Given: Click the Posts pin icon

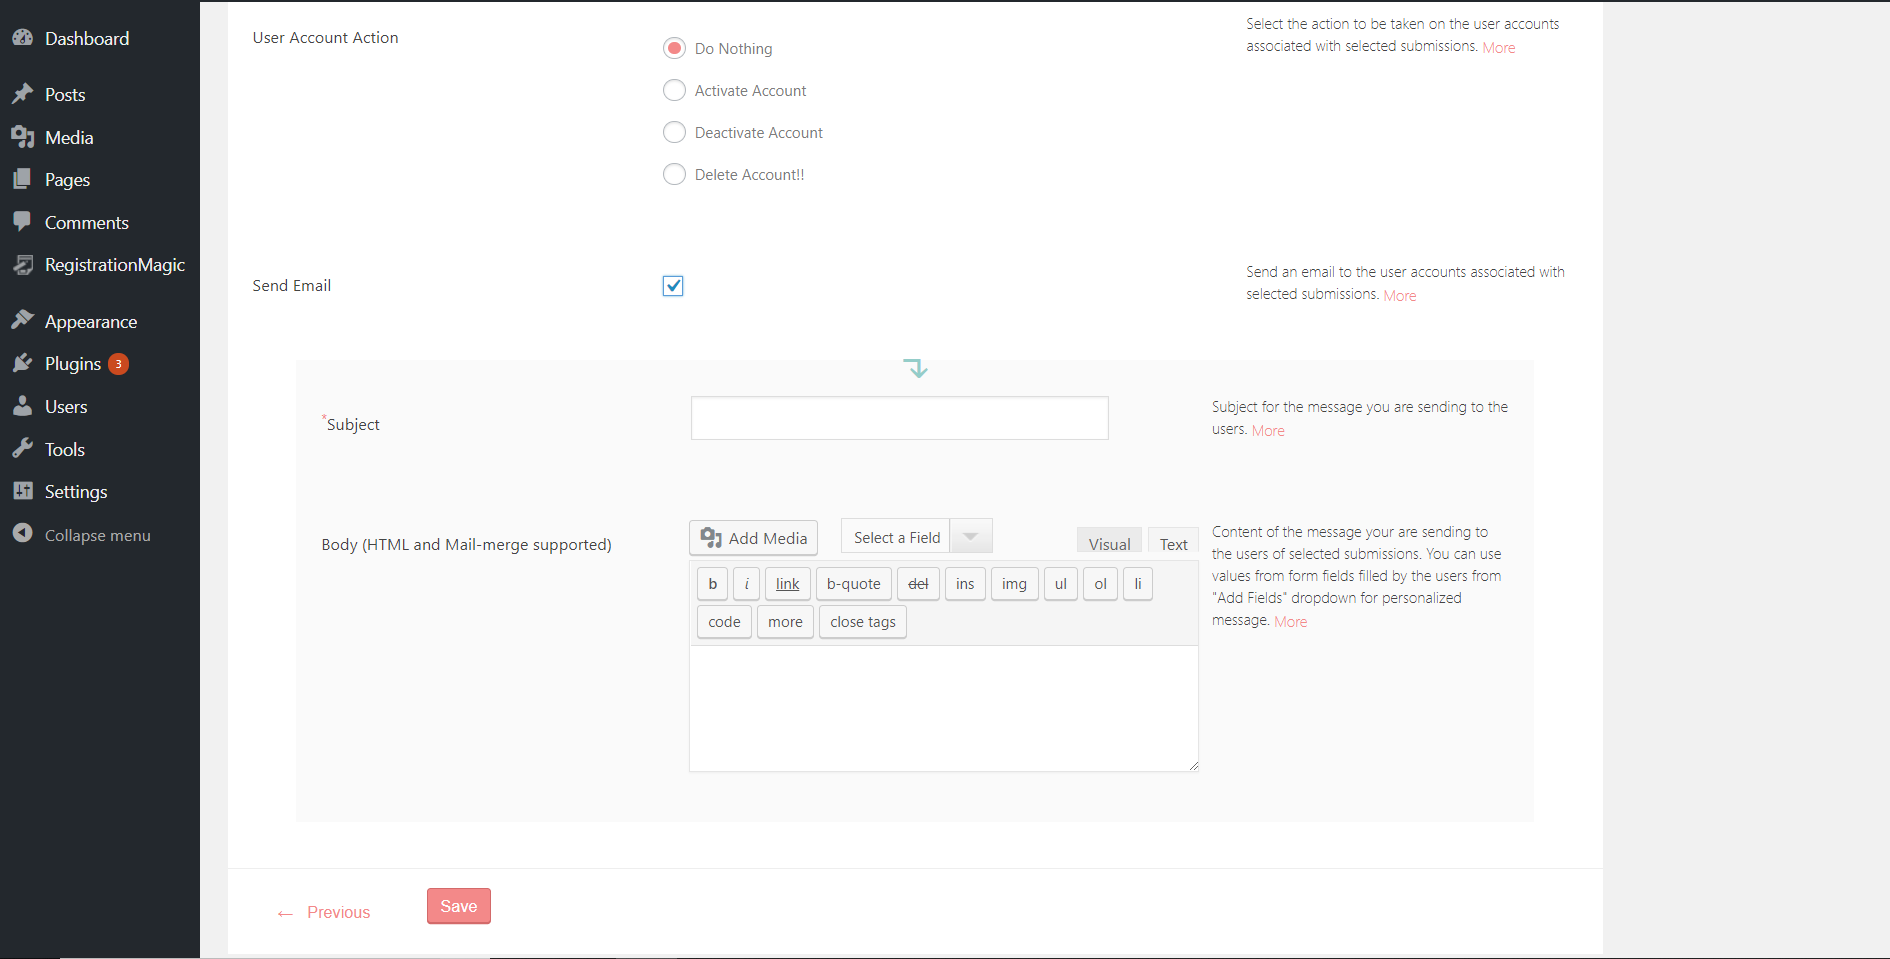Looking at the screenshot, I should pyautogui.click(x=22, y=94).
